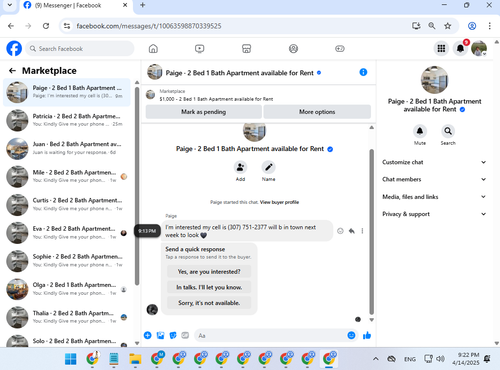Open Paige 2 Bed 1 Bath conversation

point(67,92)
